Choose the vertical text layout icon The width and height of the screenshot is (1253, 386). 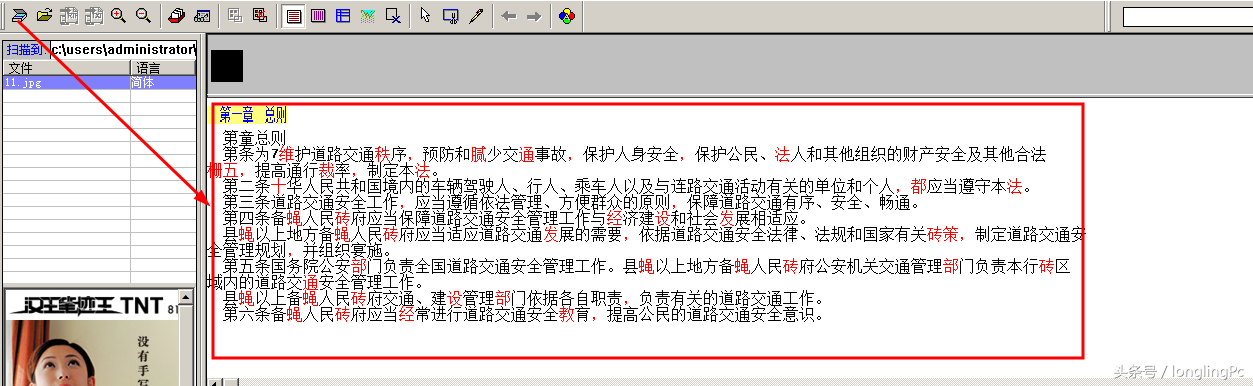click(319, 16)
